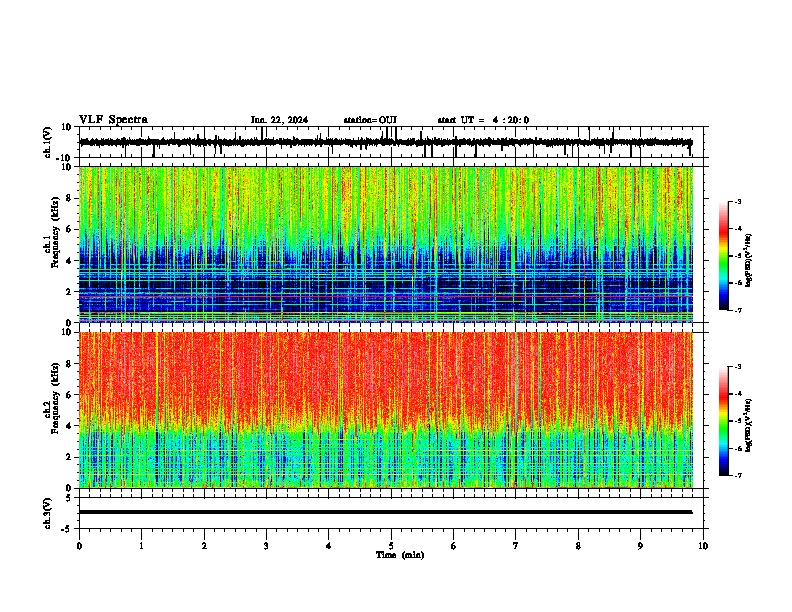Click time axis tick label '1'
Screen dimensions: 792x612
tap(141, 546)
